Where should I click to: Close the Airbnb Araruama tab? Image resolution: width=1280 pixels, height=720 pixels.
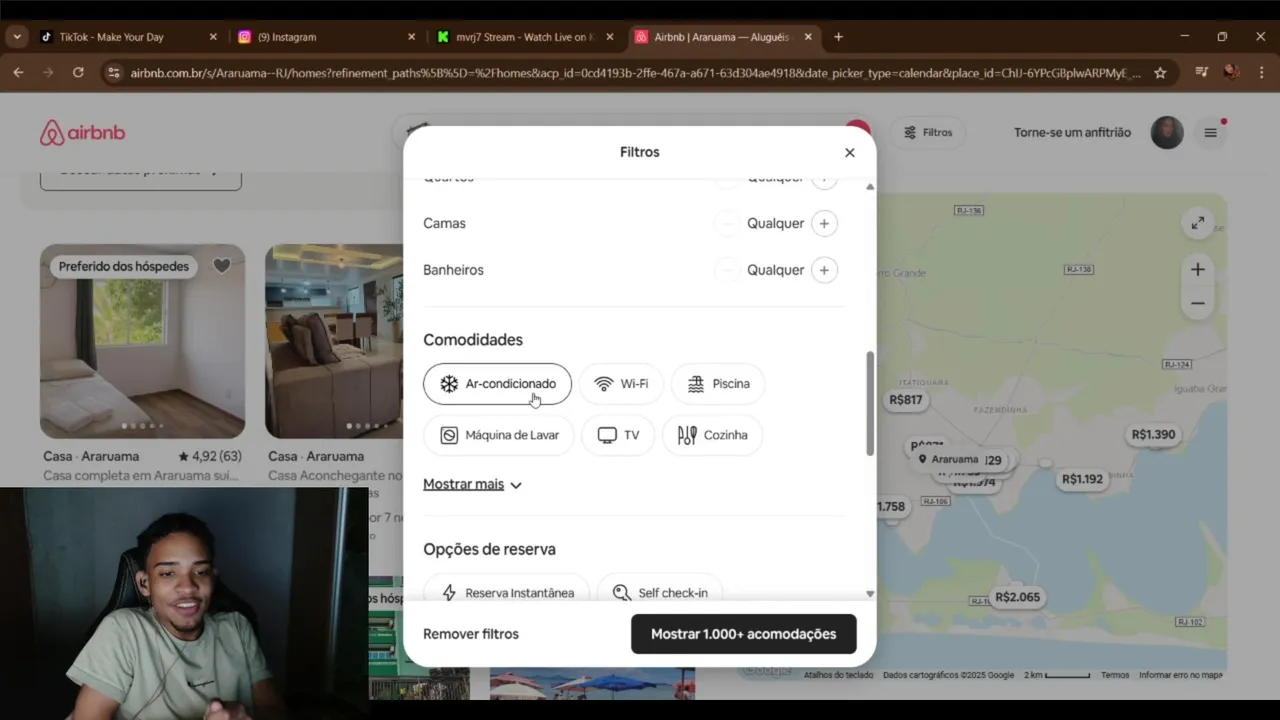[x=808, y=37]
